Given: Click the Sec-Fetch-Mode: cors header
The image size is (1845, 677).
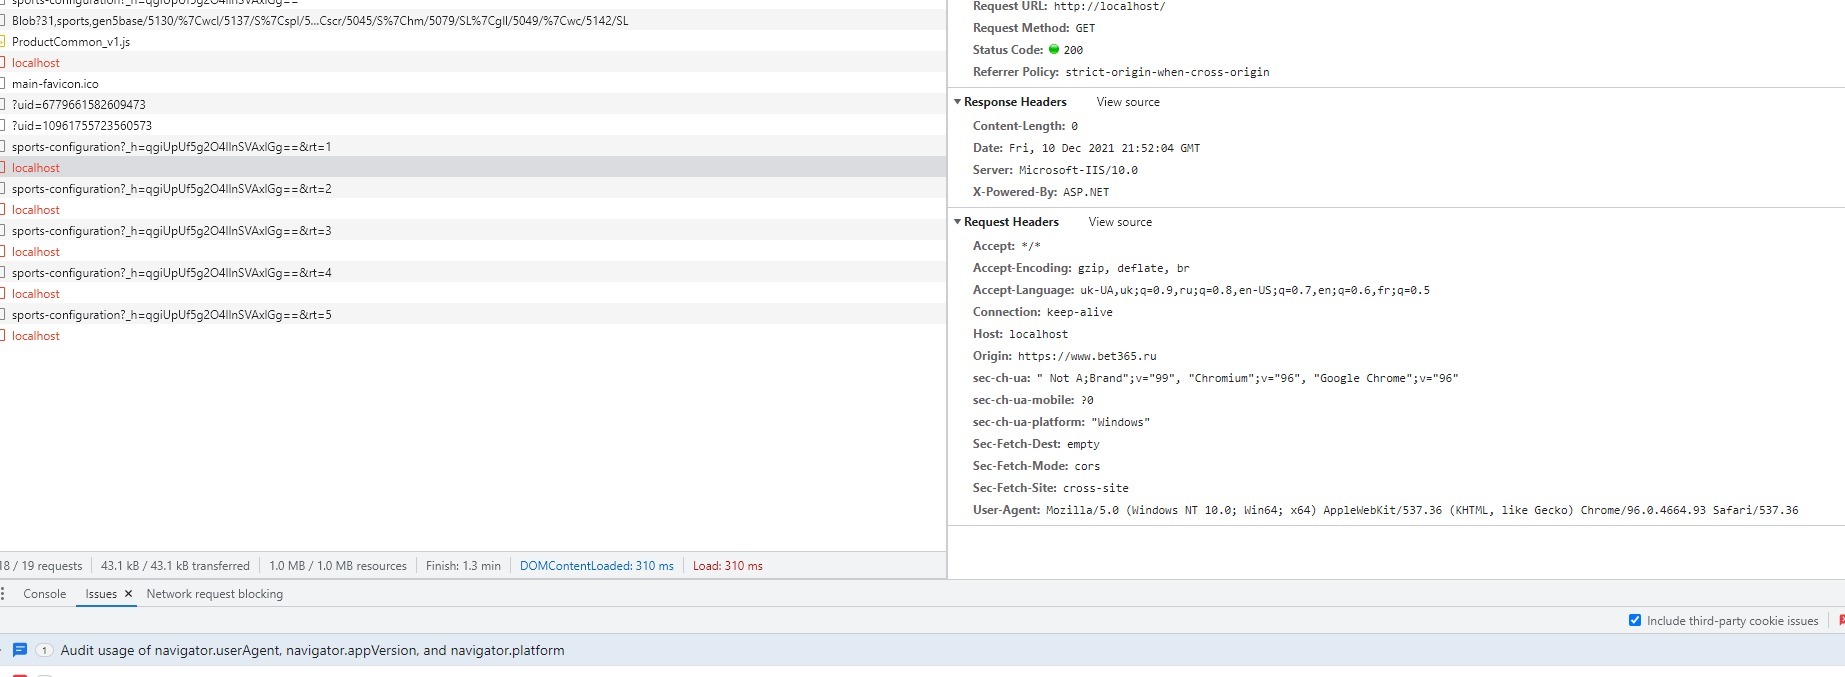Looking at the screenshot, I should click(x=1036, y=466).
